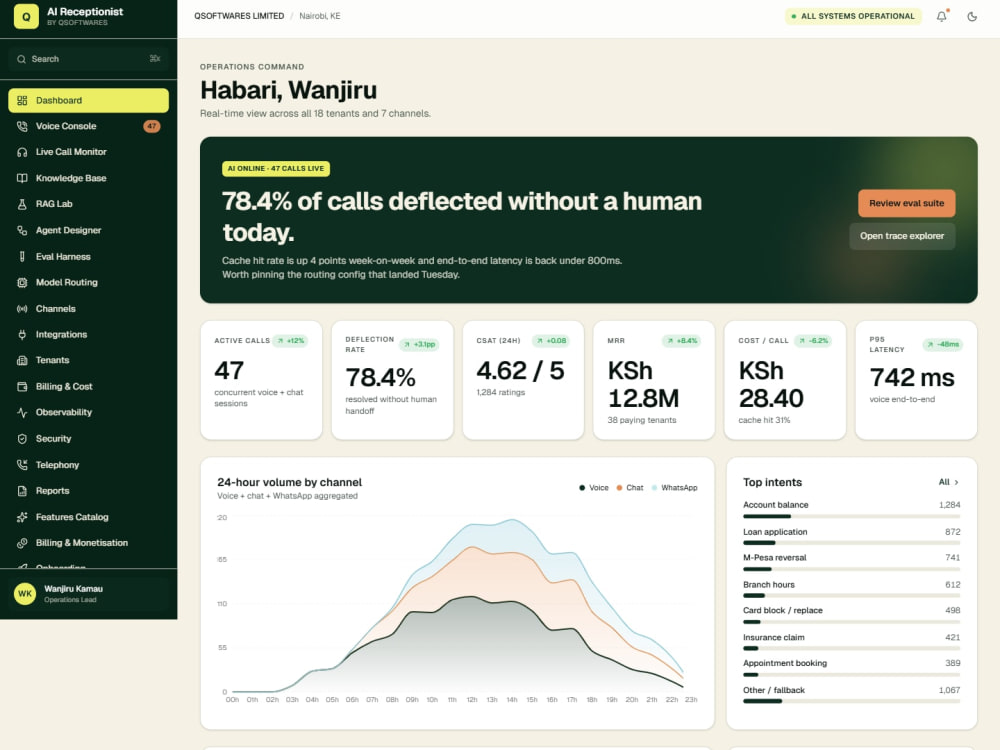Click the Billing & Cost wallet icon
The width and height of the screenshot is (1000, 750).
[x=22, y=386]
